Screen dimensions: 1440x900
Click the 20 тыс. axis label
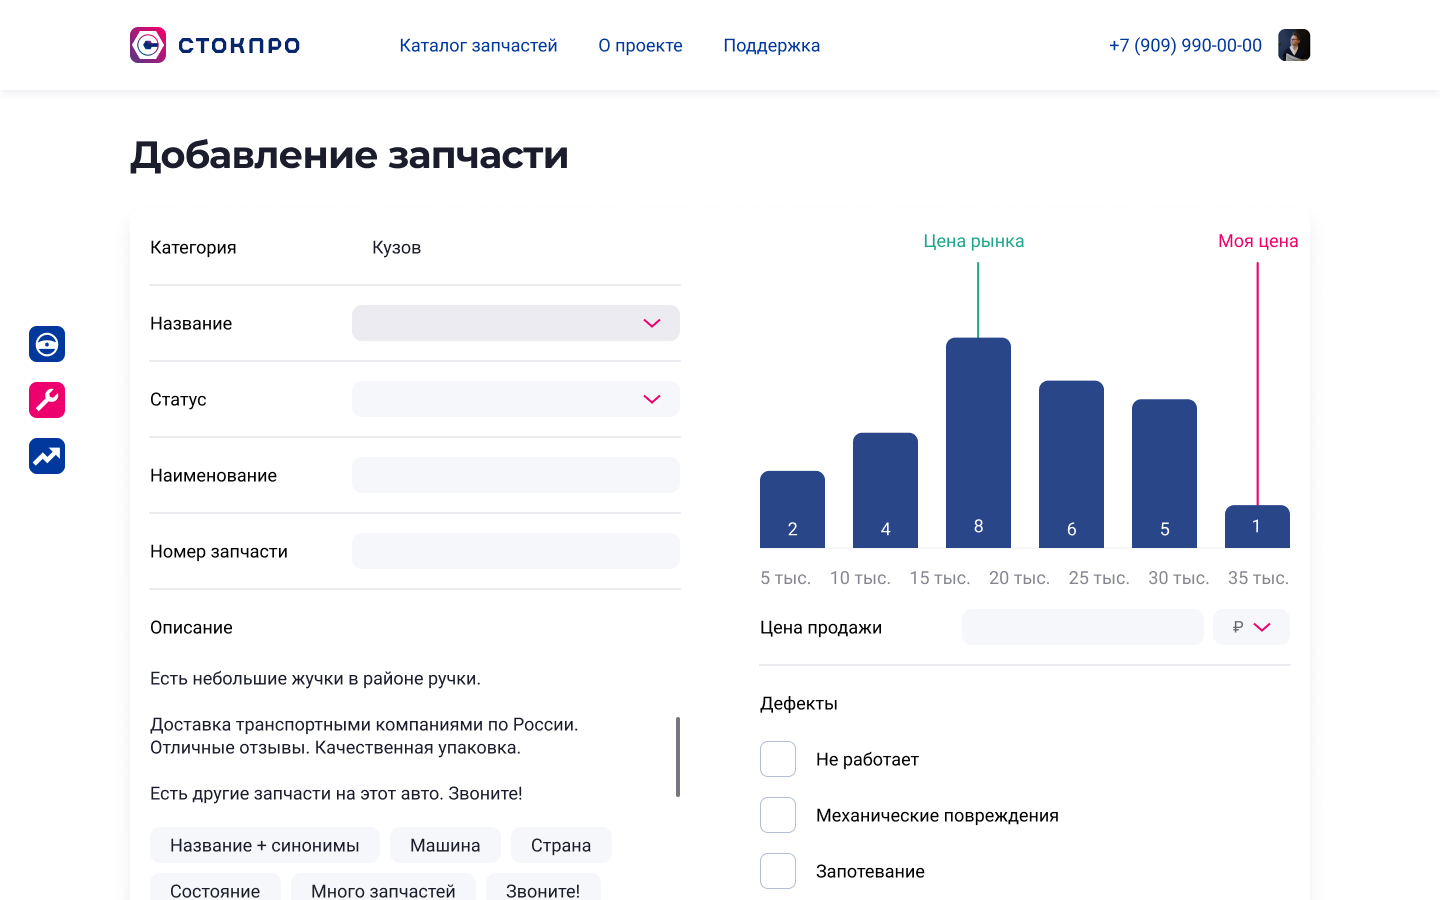pos(1019,578)
